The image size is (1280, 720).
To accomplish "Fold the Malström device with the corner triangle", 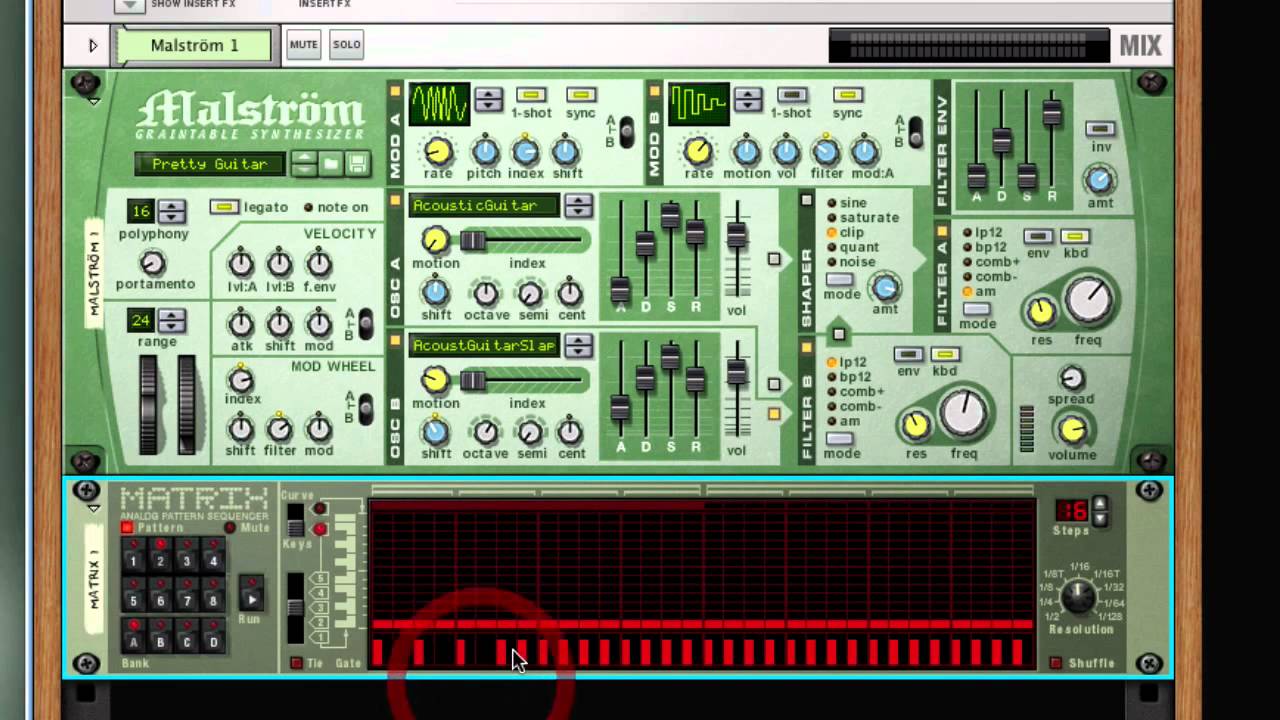I will 94,102.
